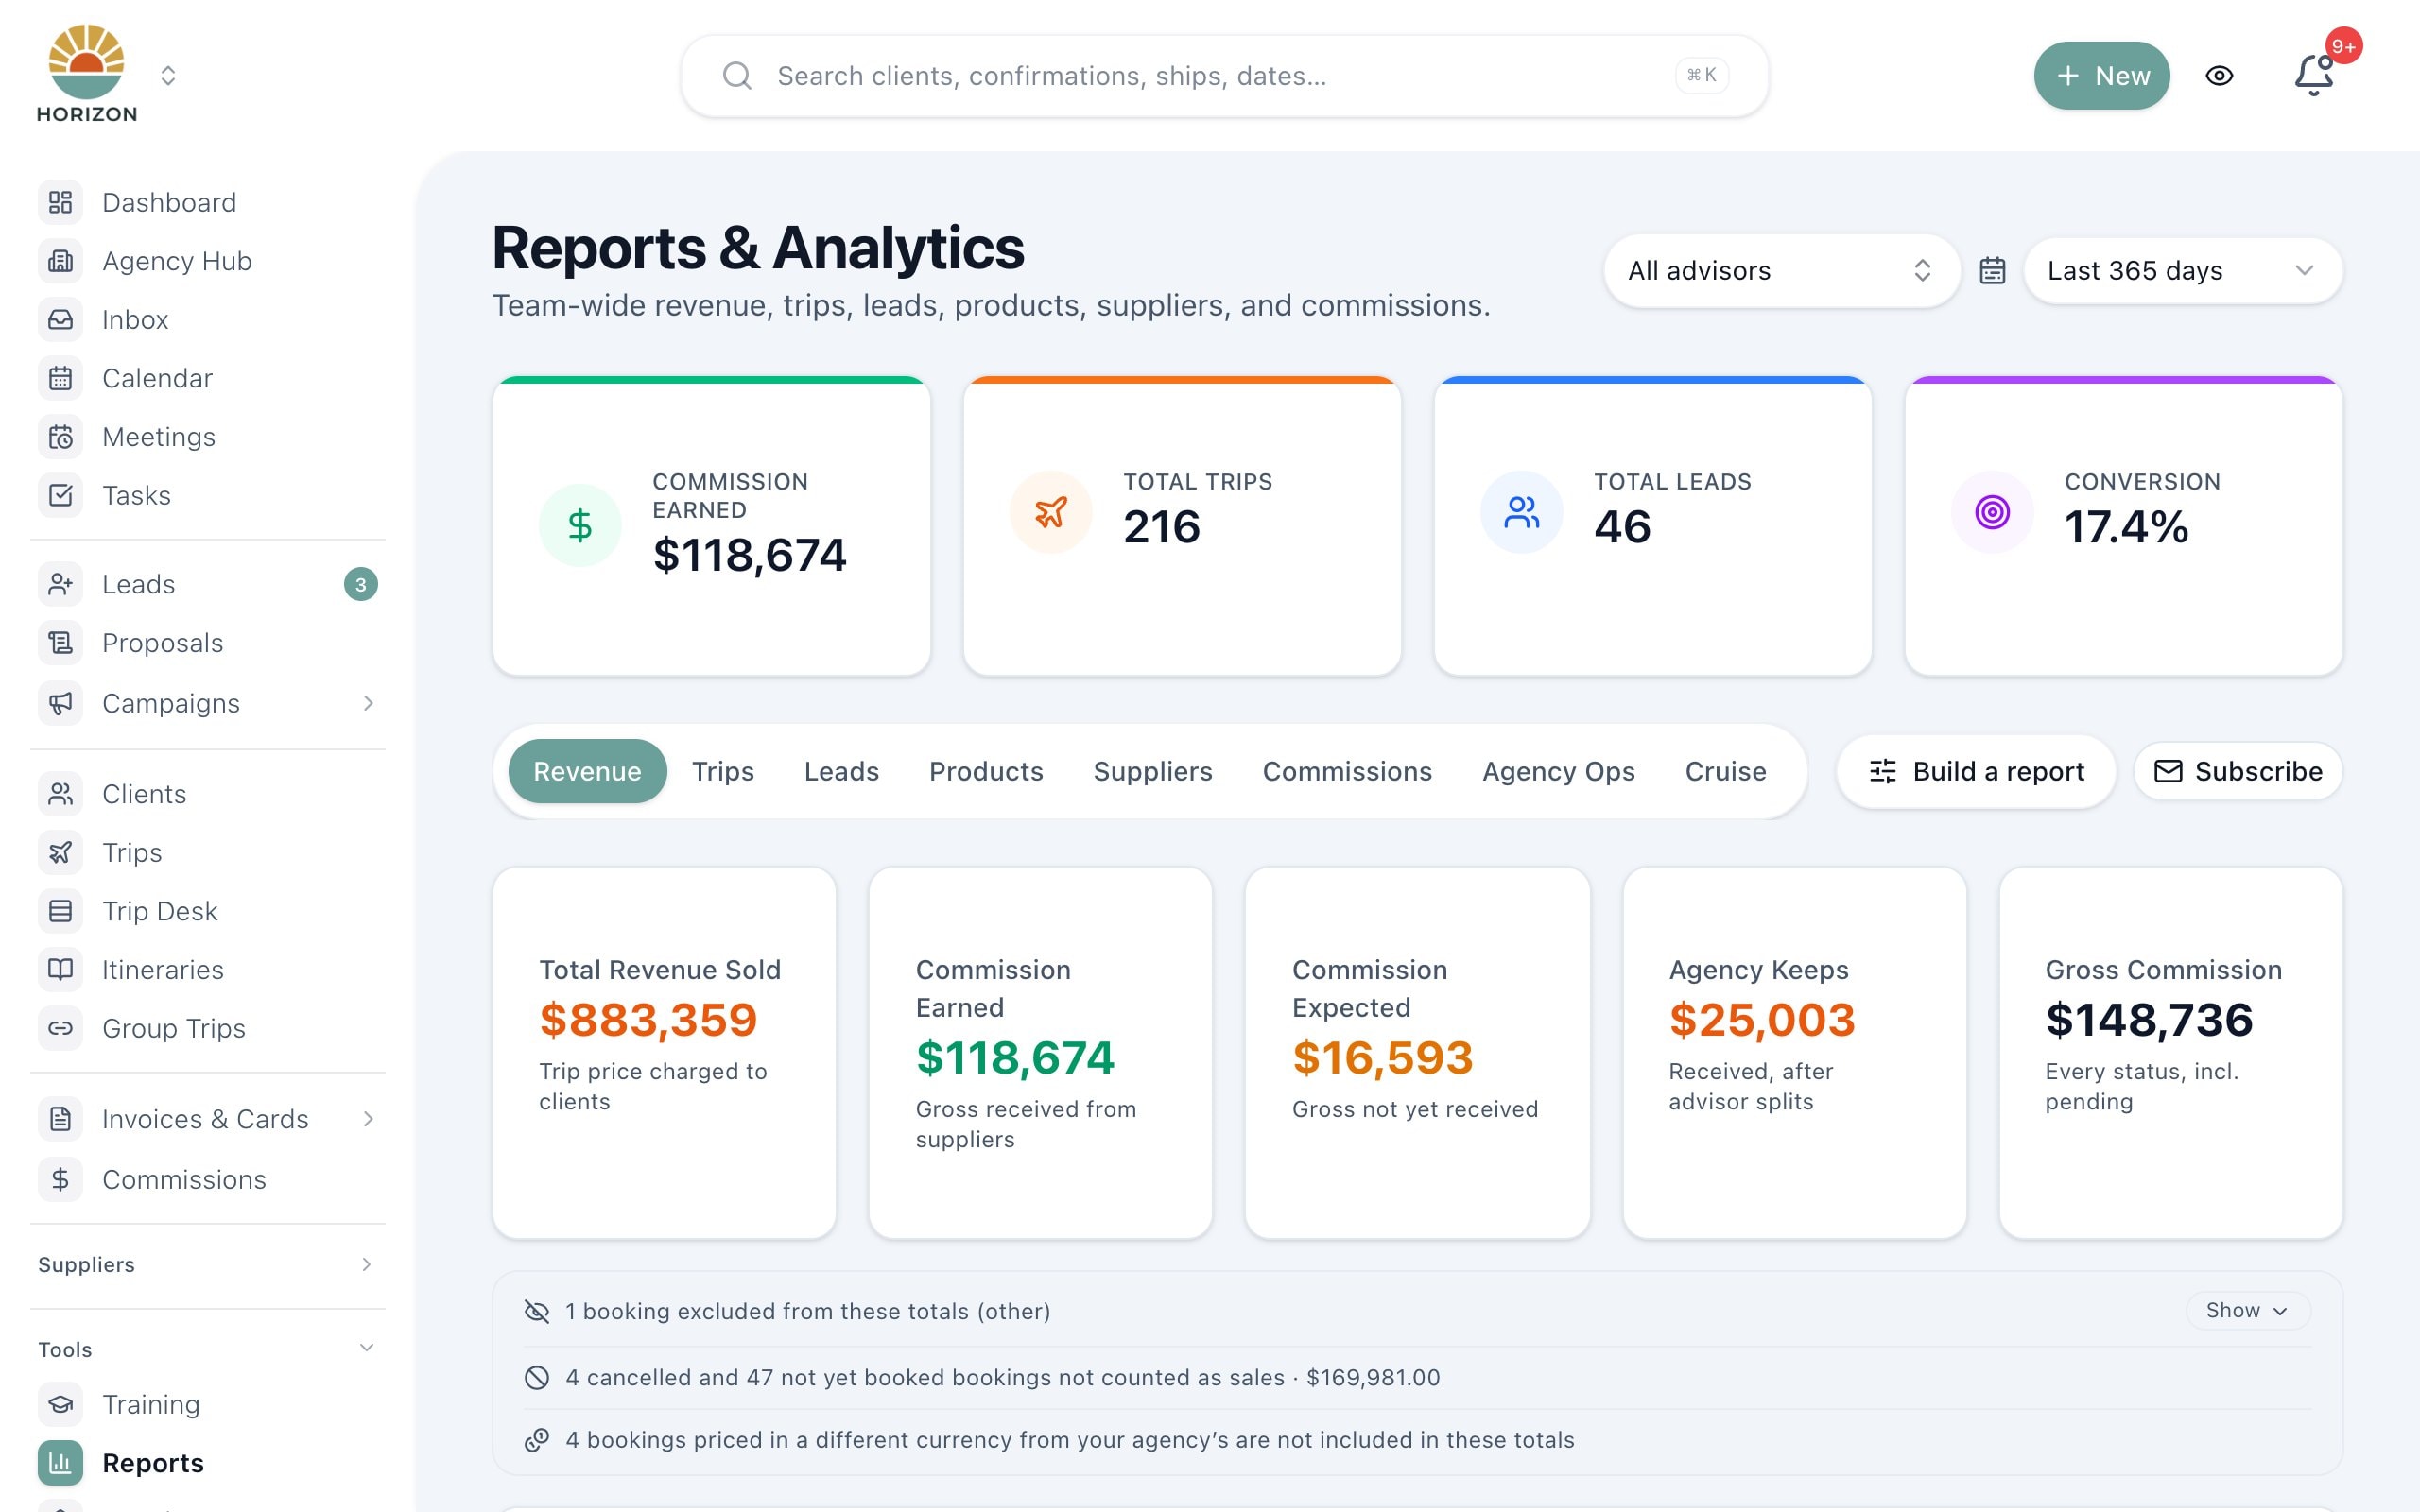This screenshot has width=2420, height=1512.
Task: Click the New button
Action: tap(2101, 76)
